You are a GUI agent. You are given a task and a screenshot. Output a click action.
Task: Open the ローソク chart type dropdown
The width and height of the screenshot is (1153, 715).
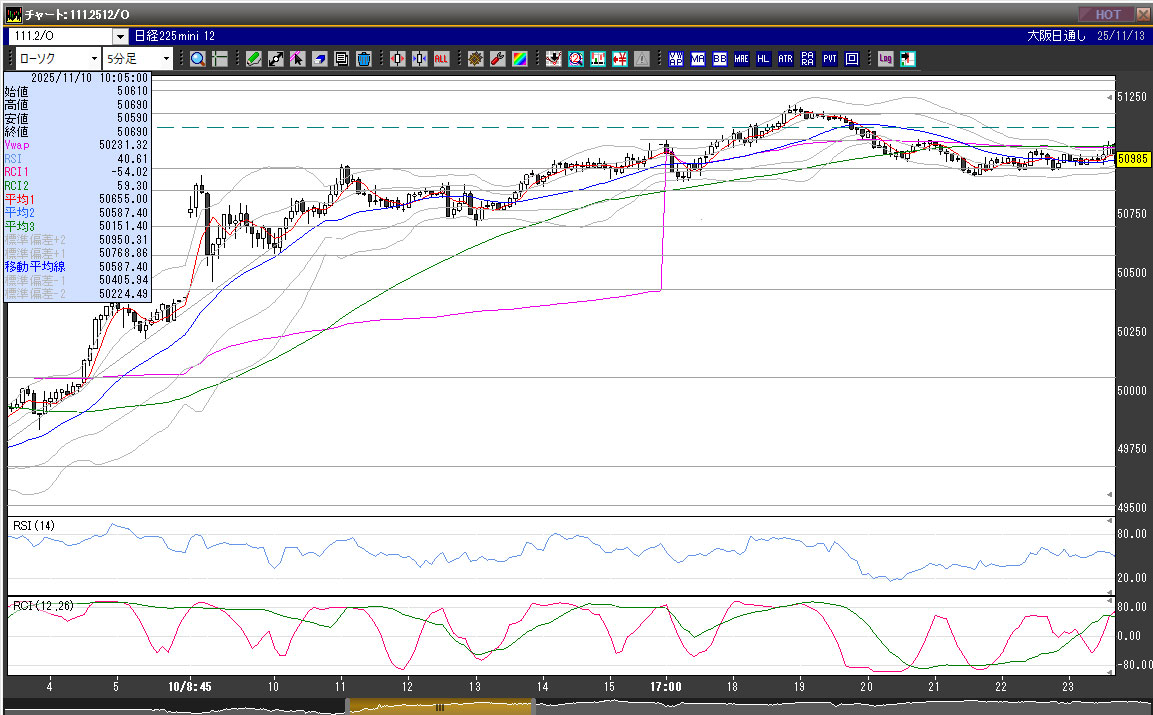tap(95, 59)
